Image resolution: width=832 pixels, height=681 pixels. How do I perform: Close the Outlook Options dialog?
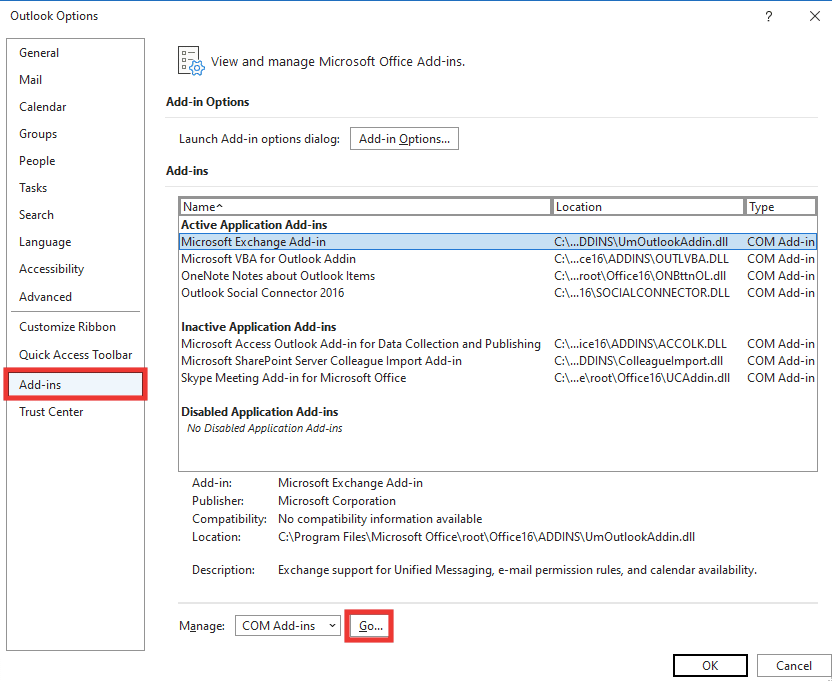pyautogui.click(x=814, y=16)
